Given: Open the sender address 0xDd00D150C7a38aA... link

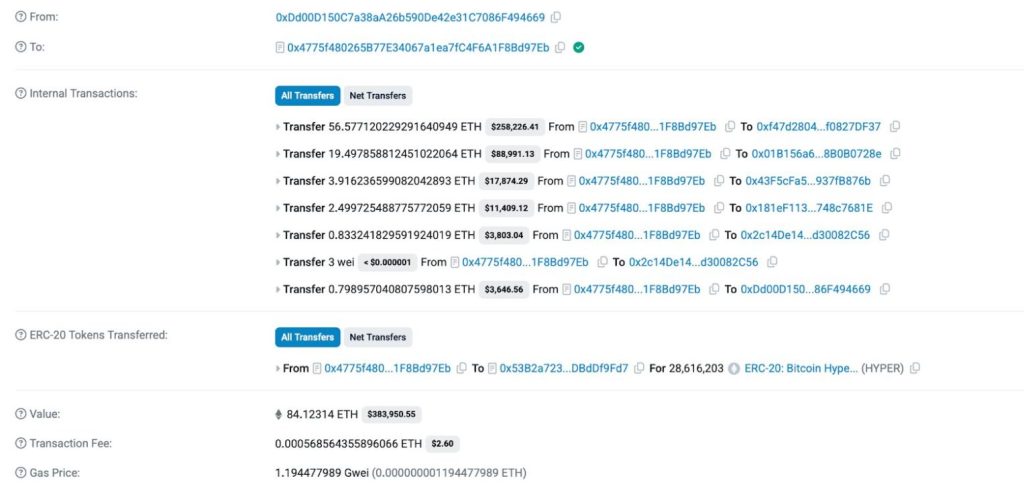Looking at the screenshot, I should click(410, 18).
